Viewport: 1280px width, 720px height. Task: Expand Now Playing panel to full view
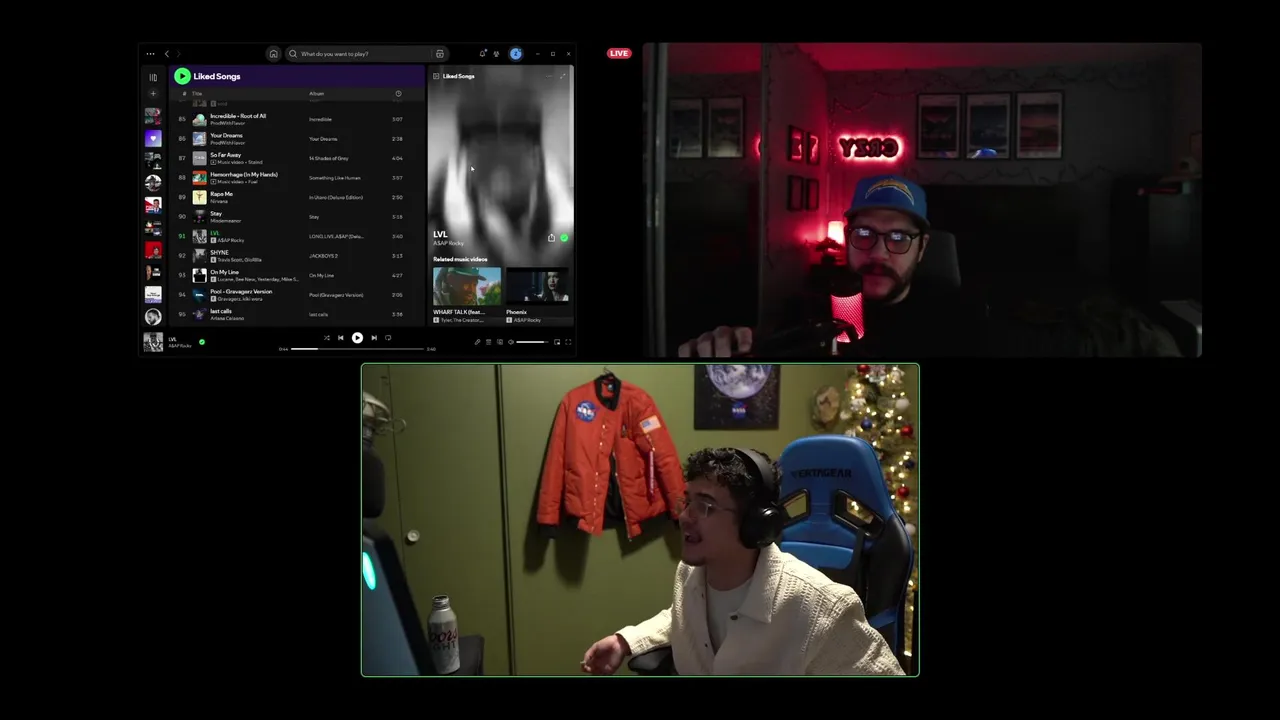tap(563, 76)
